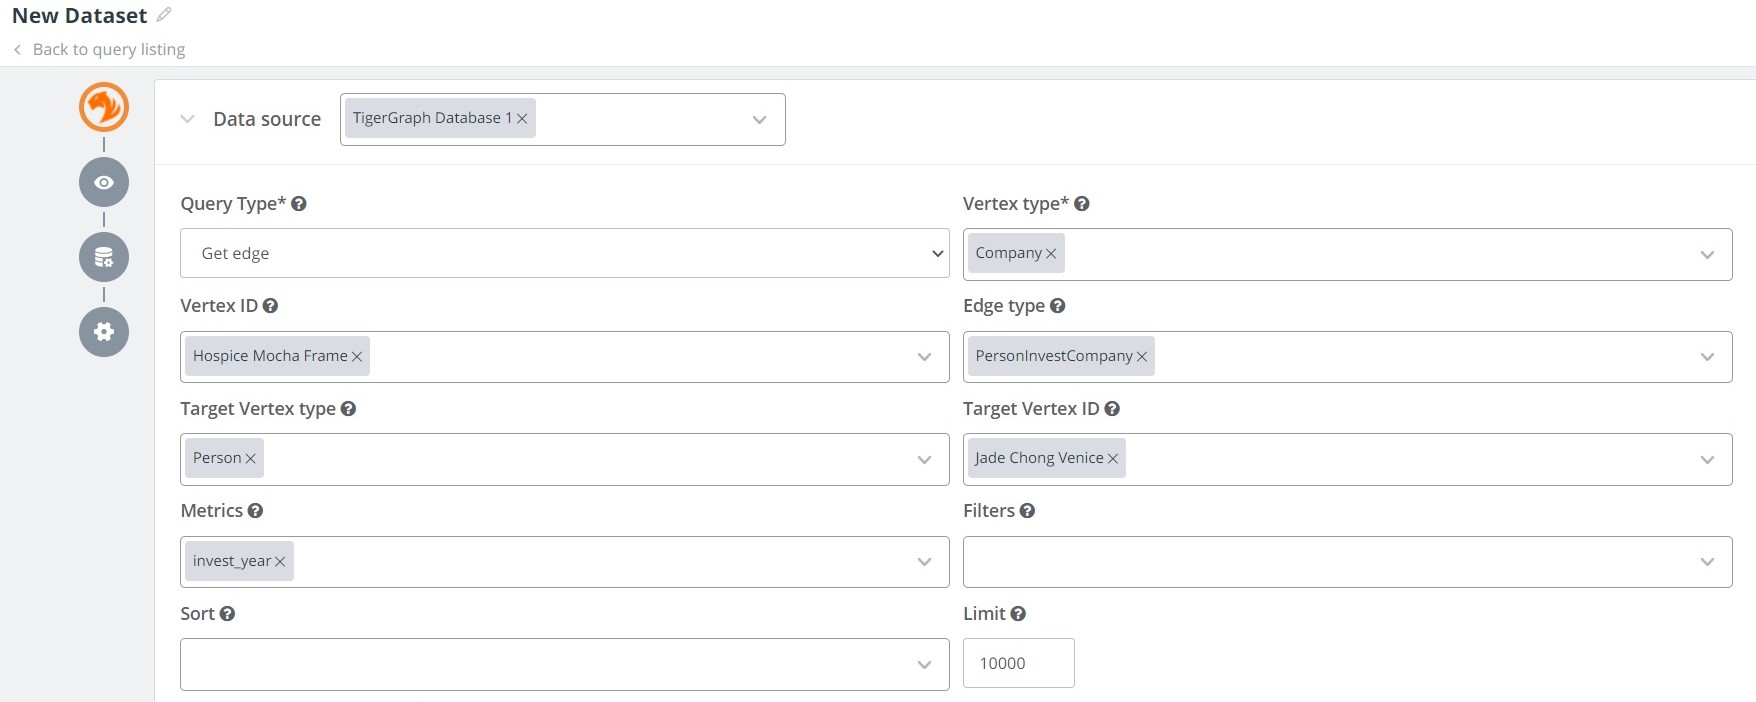Edit dataset name with pencil icon

click(164, 15)
